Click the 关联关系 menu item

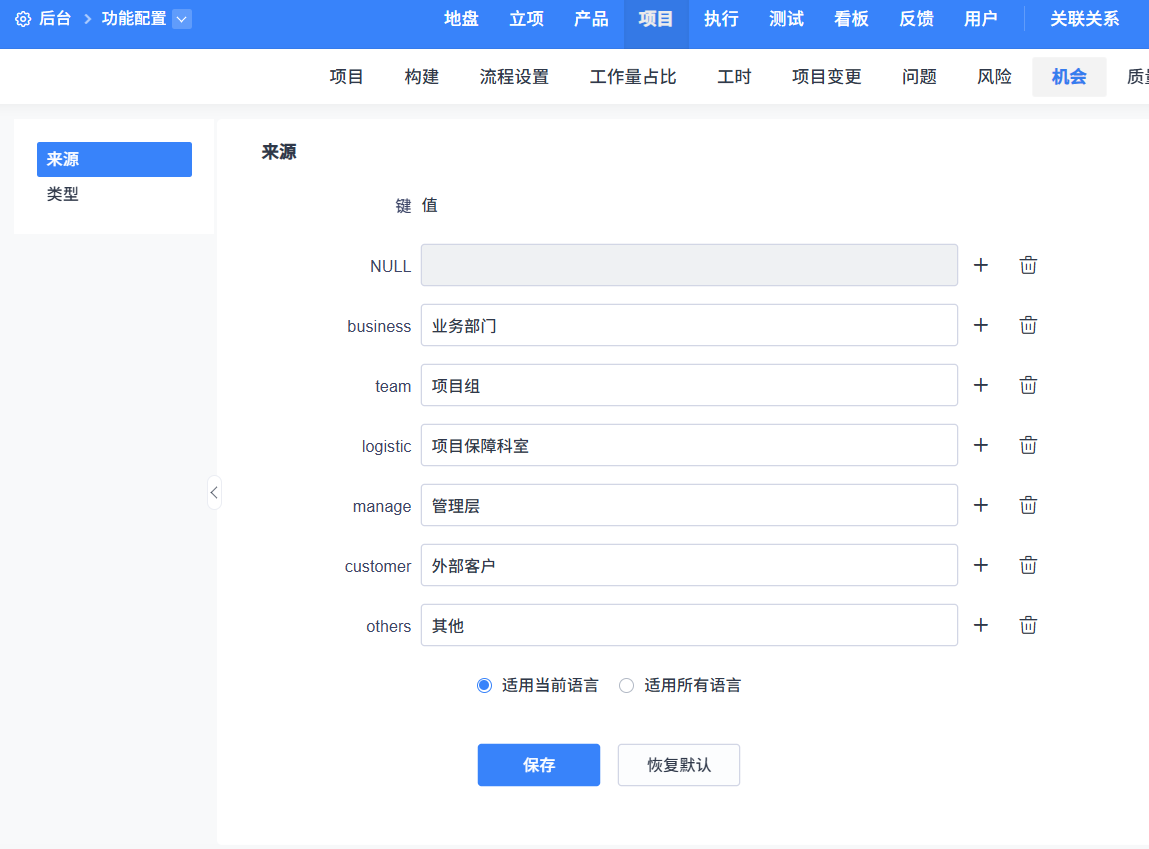(1084, 19)
